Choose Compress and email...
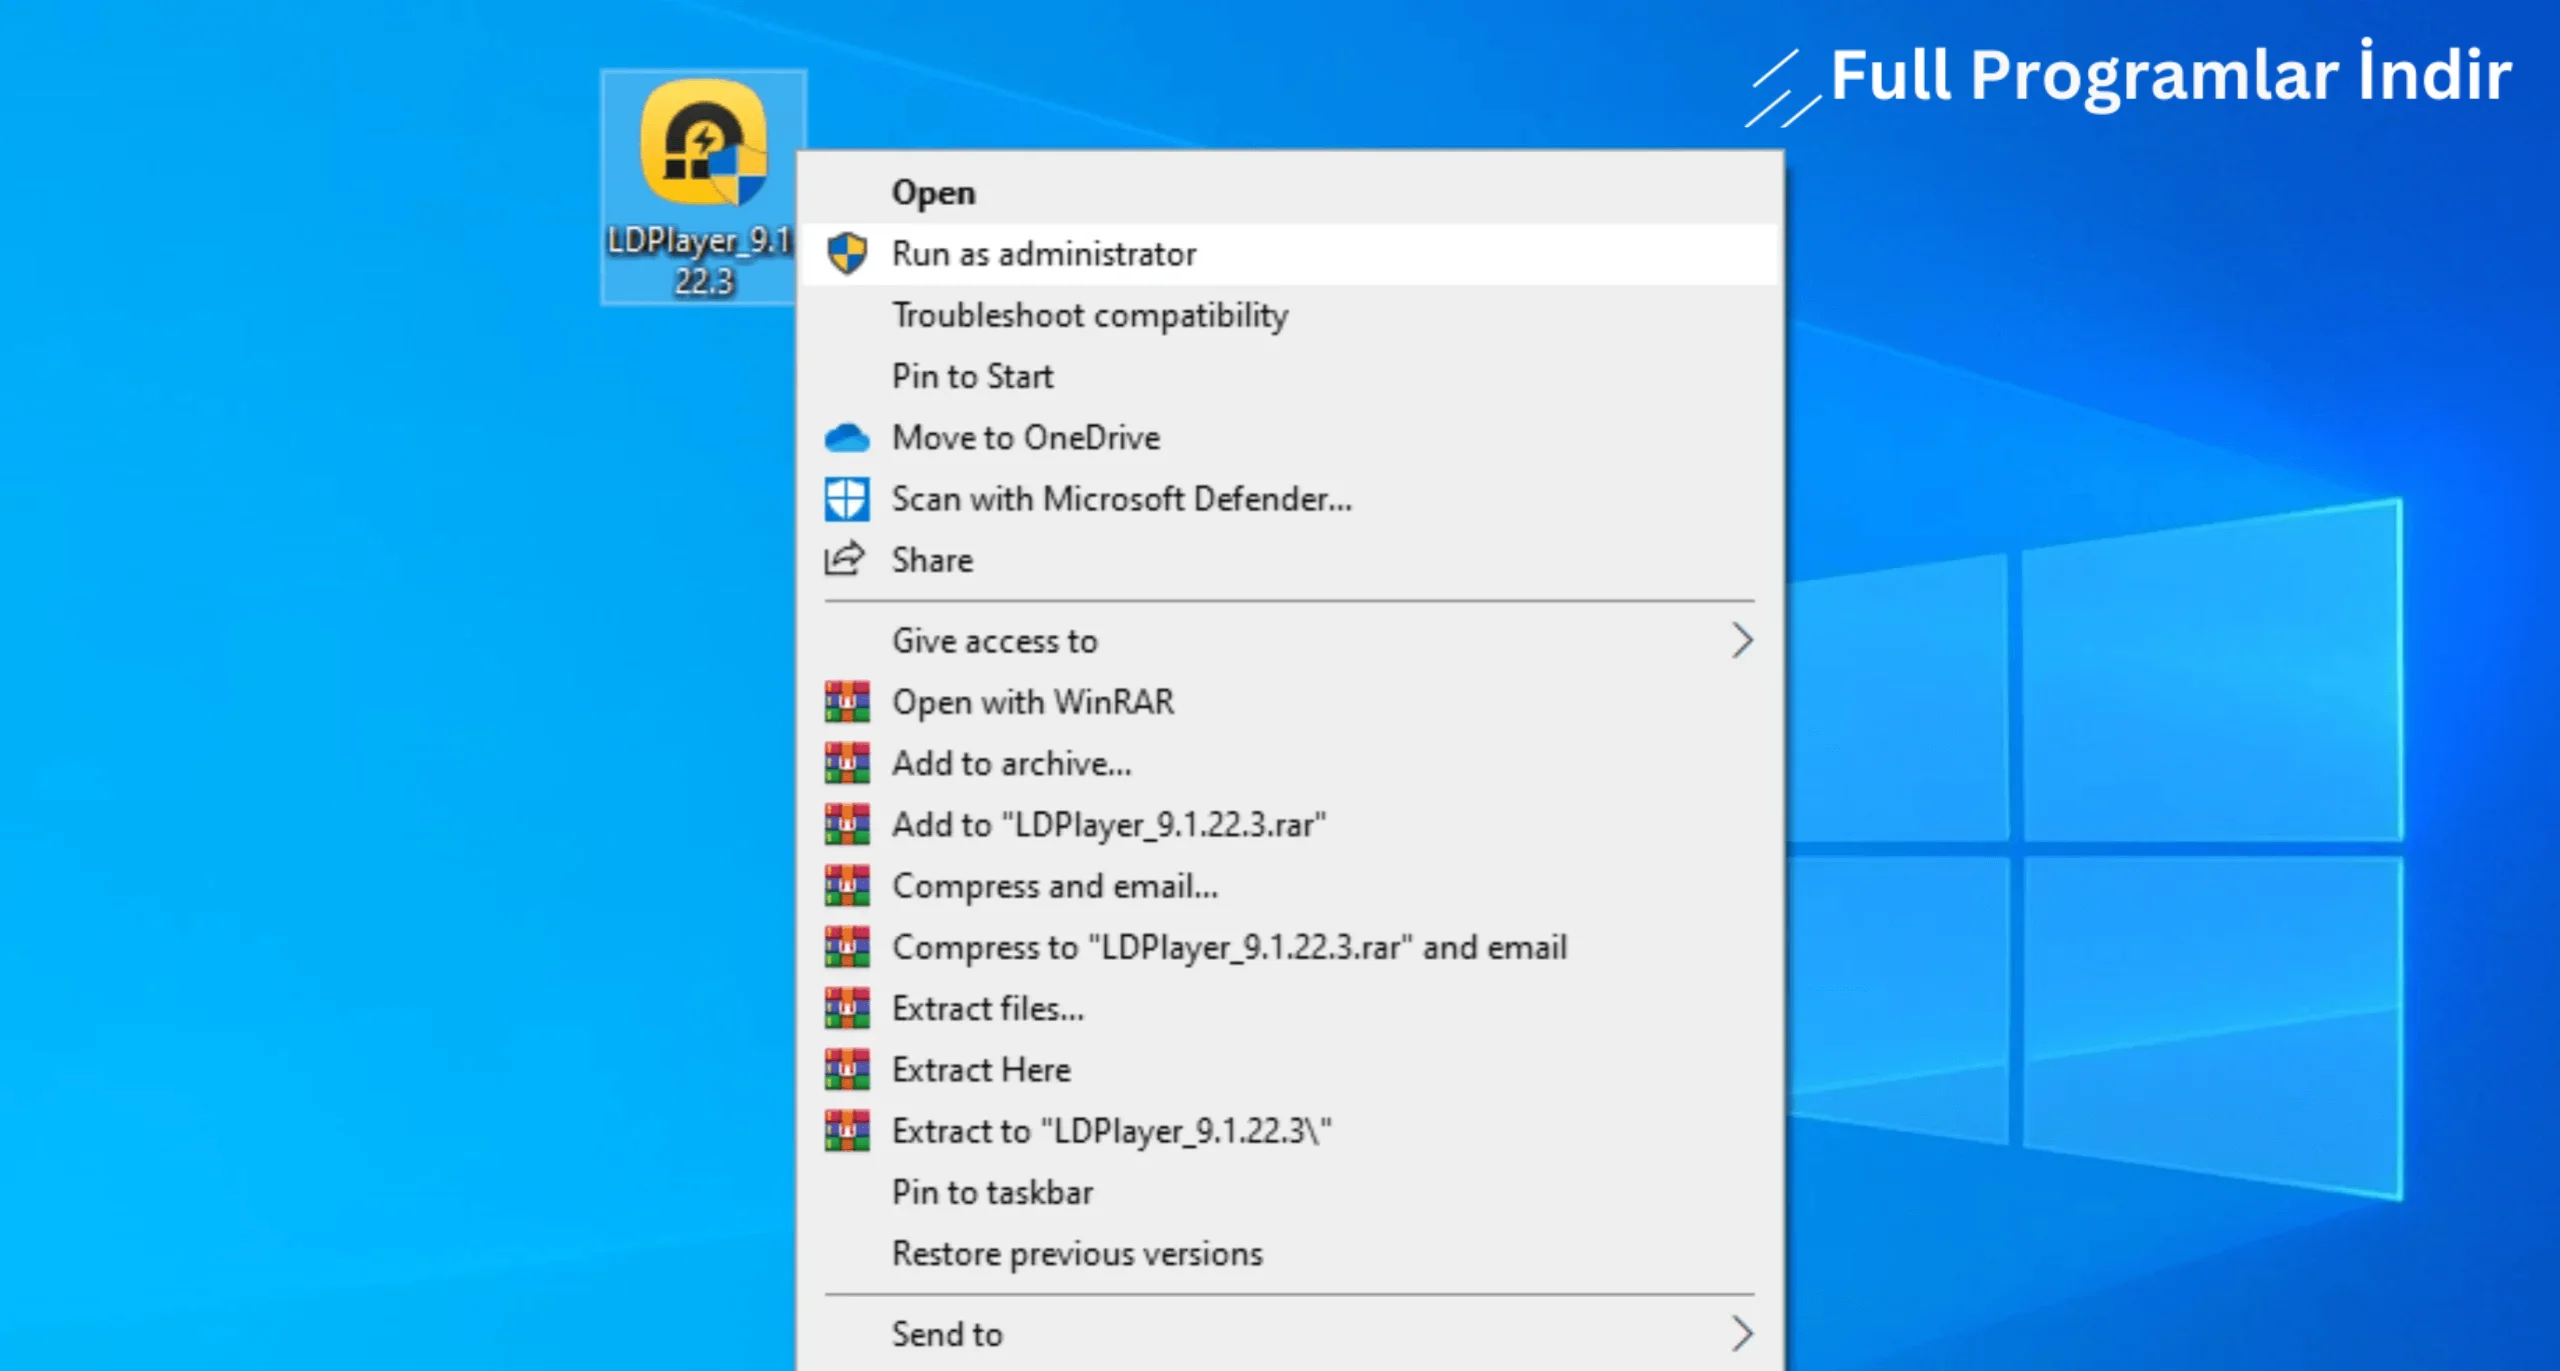The height and width of the screenshot is (1371, 2560). point(1290,886)
